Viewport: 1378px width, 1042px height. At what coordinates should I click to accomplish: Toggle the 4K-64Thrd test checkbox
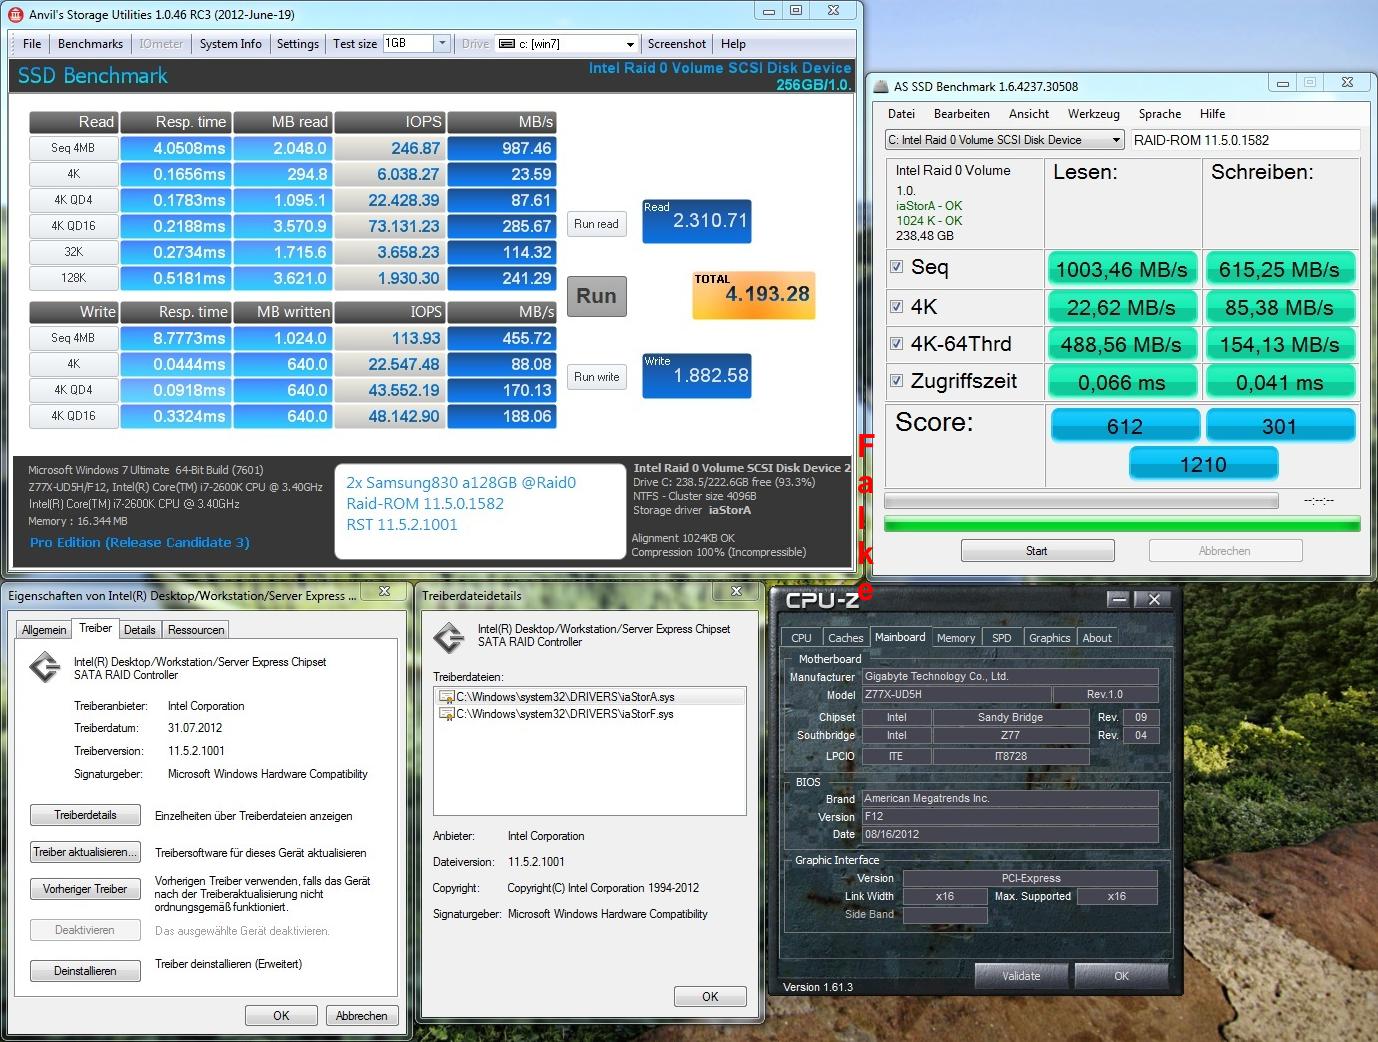pyautogui.click(x=897, y=344)
